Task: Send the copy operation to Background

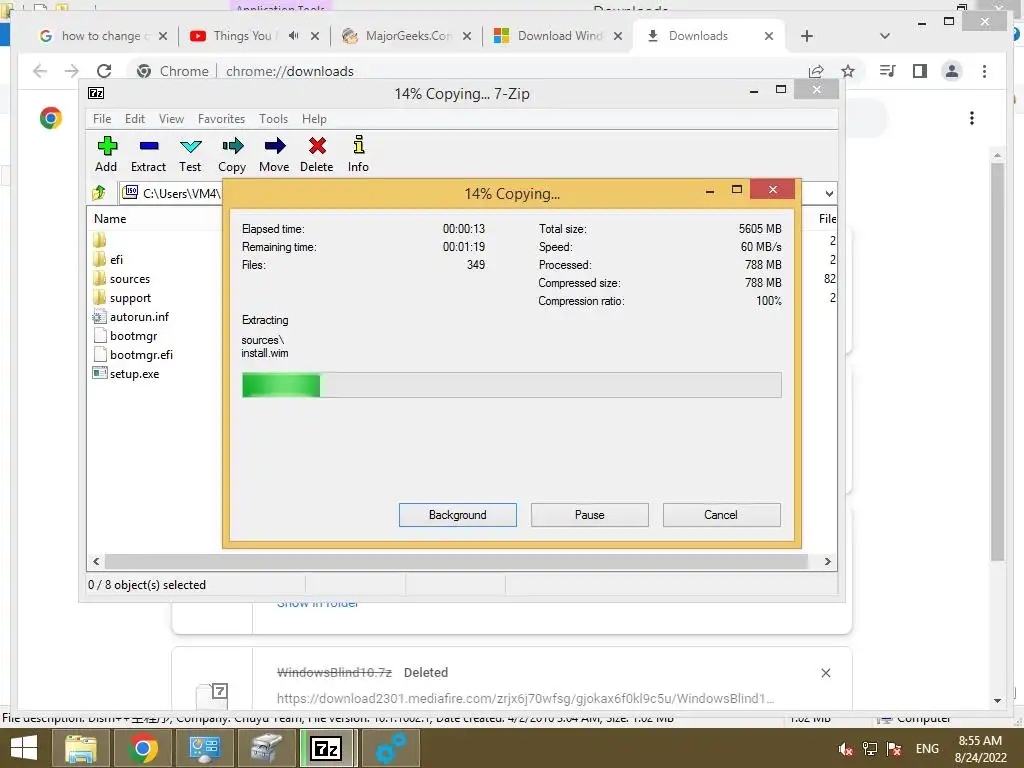Action: click(x=458, y=515)
